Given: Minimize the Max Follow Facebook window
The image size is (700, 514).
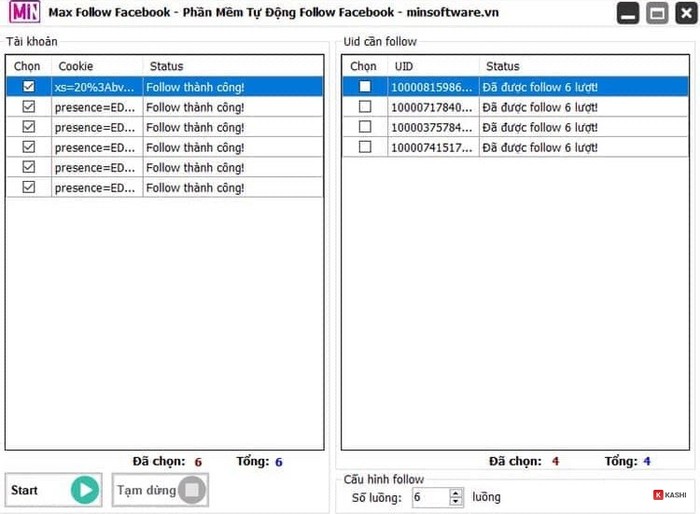Looking at the screenshot, I should (x=628, y=13).
